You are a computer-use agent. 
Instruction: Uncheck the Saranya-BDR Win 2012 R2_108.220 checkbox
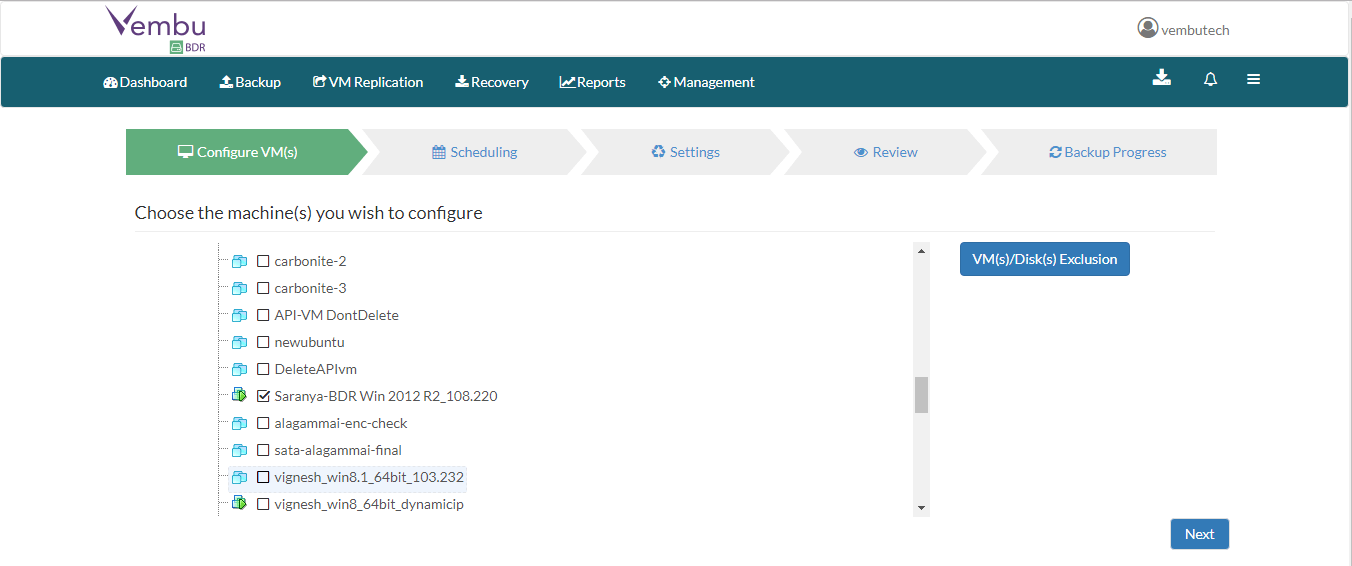[263, 396]
